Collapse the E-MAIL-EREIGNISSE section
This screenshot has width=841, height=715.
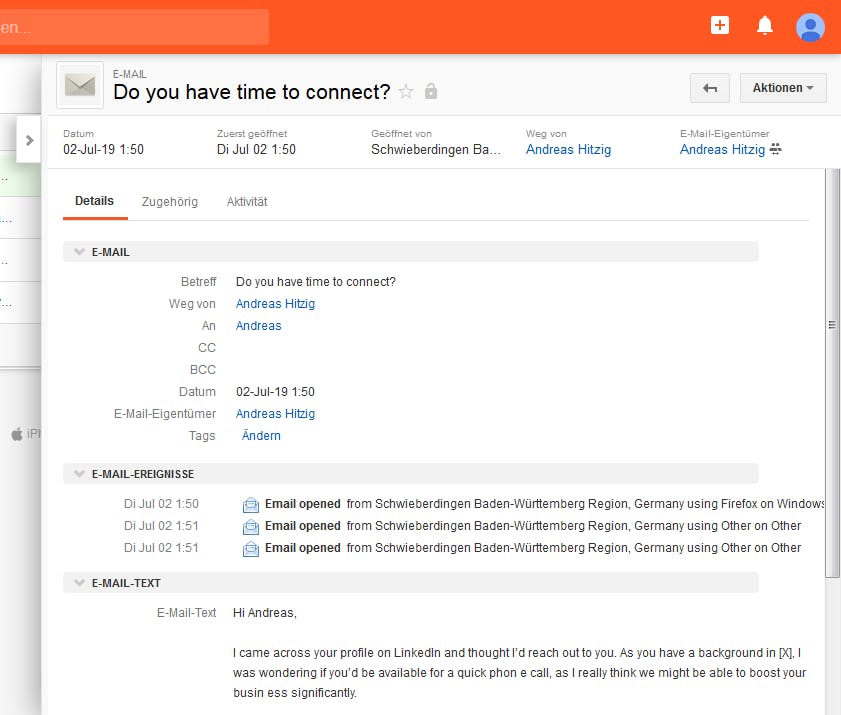(x=79, y=473)
